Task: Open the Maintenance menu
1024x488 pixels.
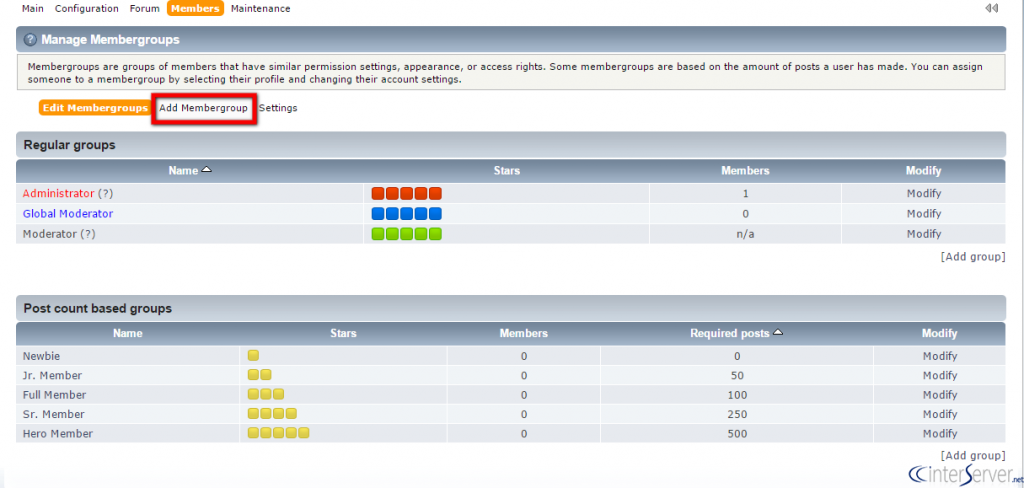Action: pos(261,8)
